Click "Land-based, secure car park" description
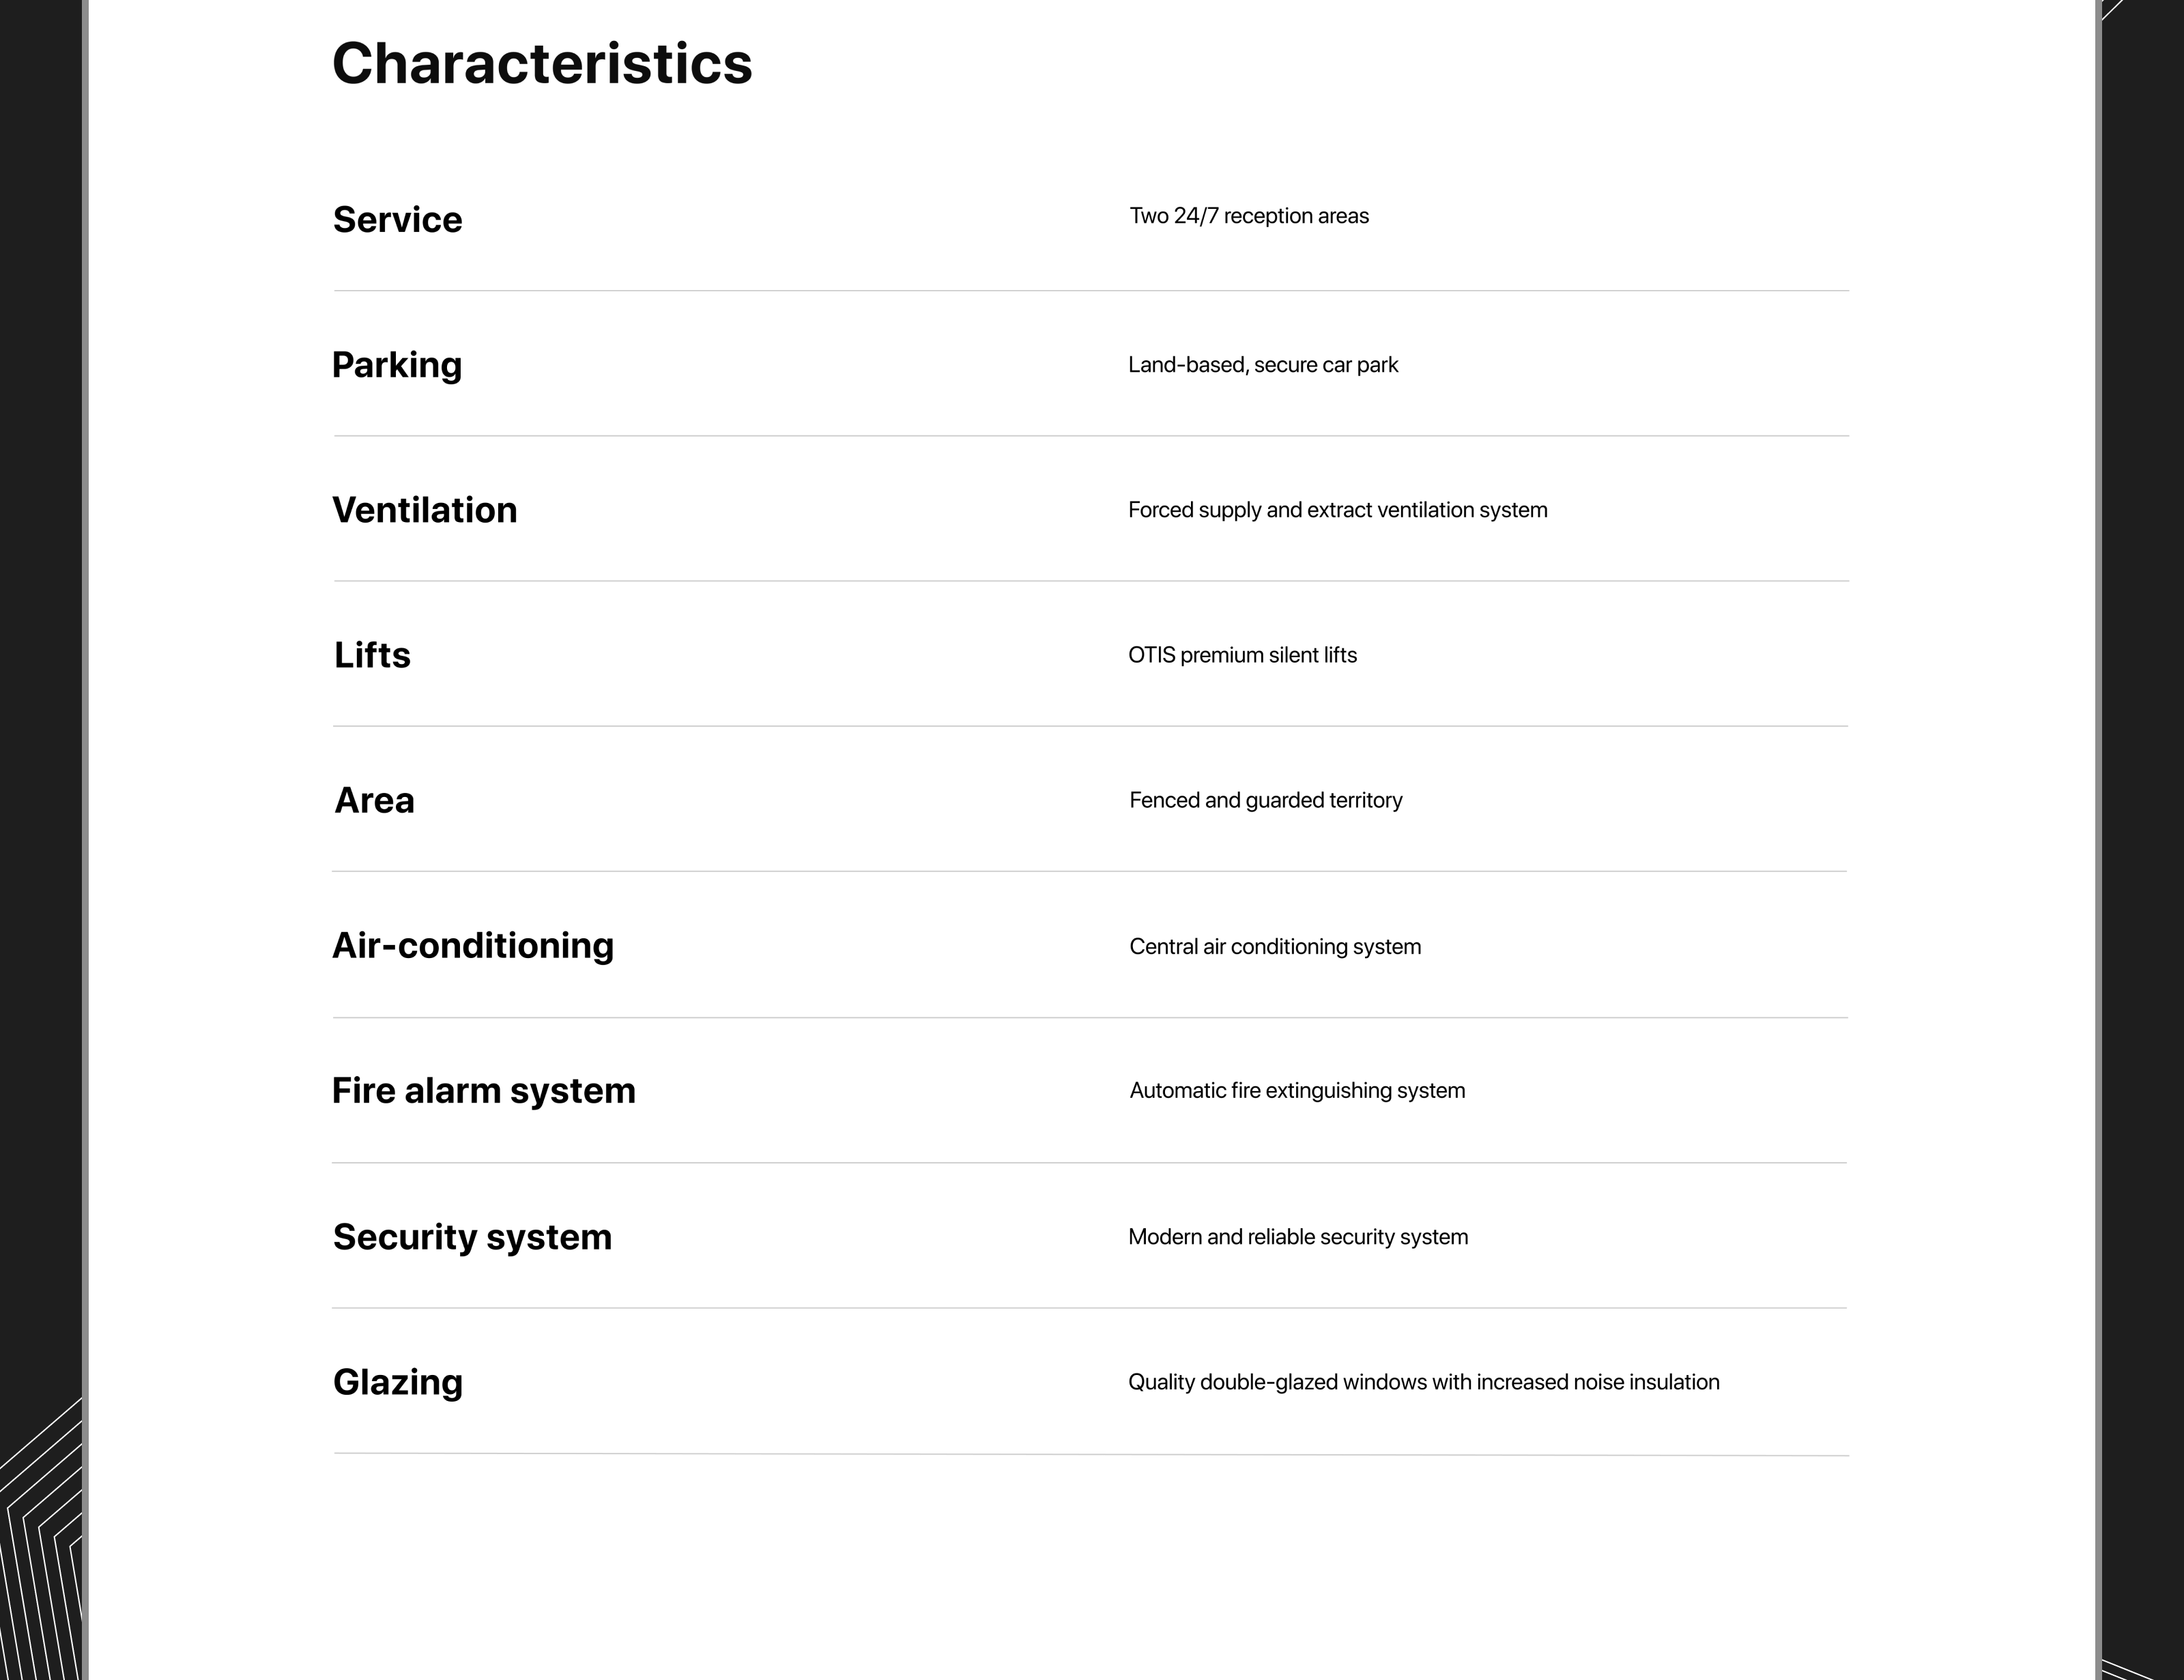The image size is (2184, 1680). (1263, 365)
